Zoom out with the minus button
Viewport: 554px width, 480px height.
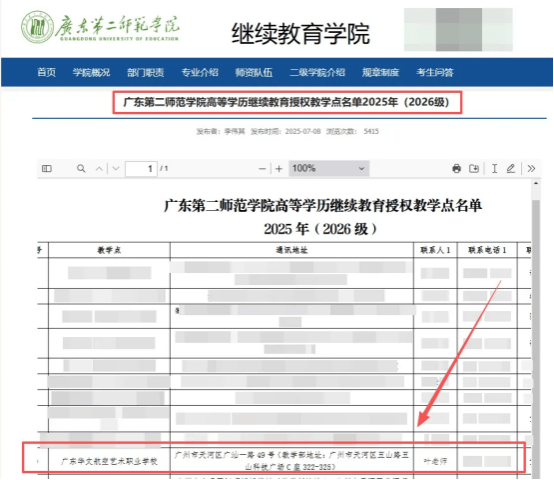point(262,169)
